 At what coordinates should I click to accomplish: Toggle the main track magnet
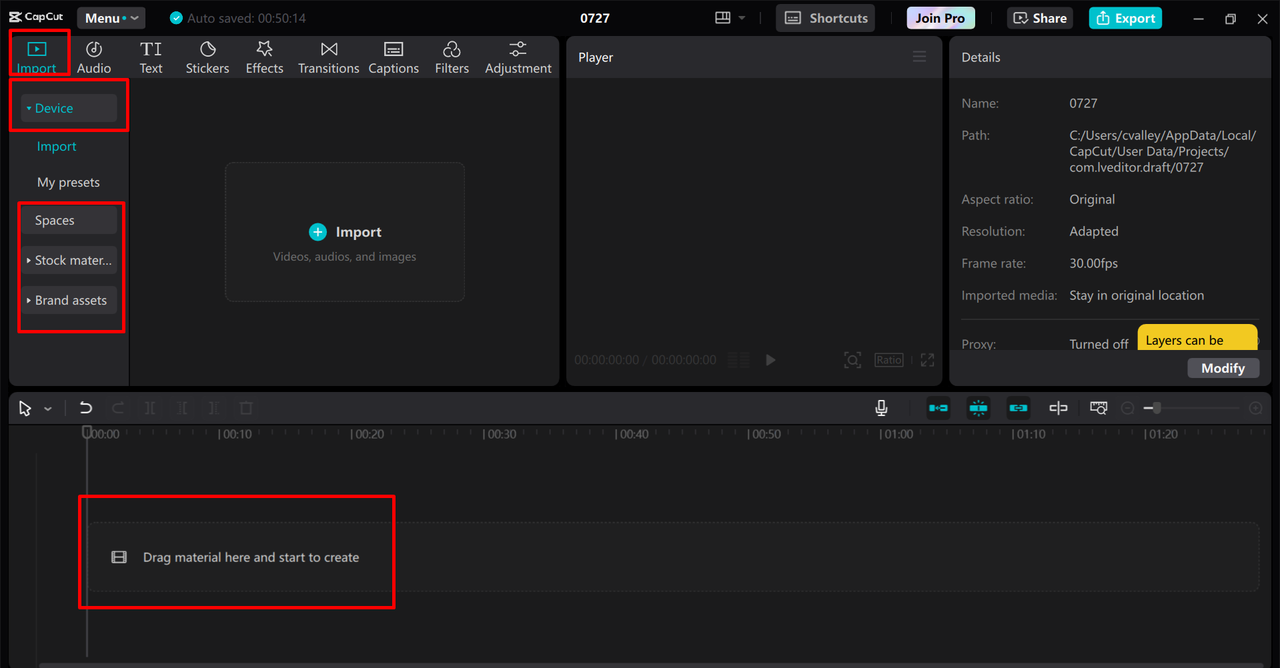pos(938,408)
